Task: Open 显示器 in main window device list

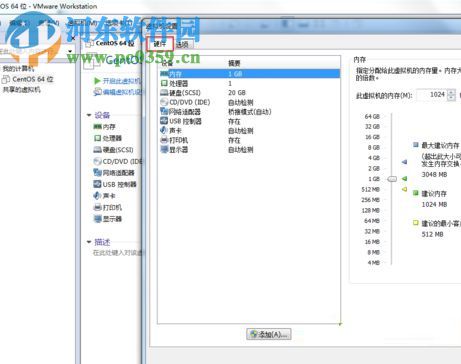Action: [x=107, y=219]
